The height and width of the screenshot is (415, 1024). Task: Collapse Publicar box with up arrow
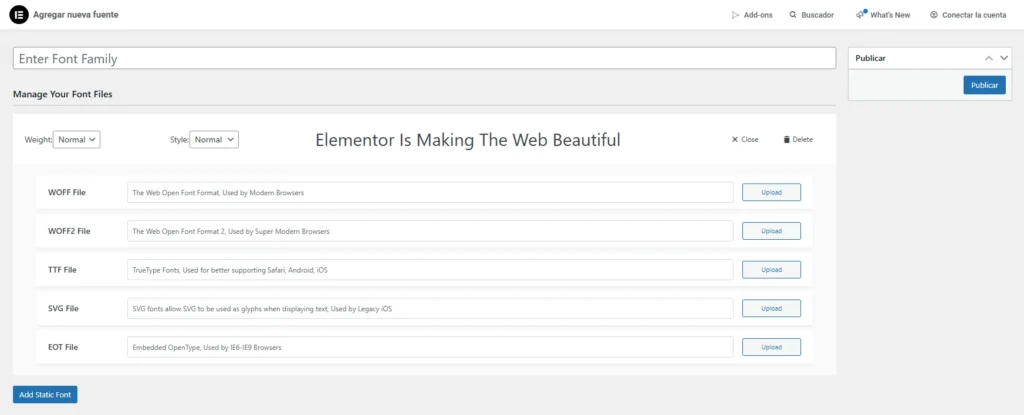pyautogui.click(x=989, y=58)
